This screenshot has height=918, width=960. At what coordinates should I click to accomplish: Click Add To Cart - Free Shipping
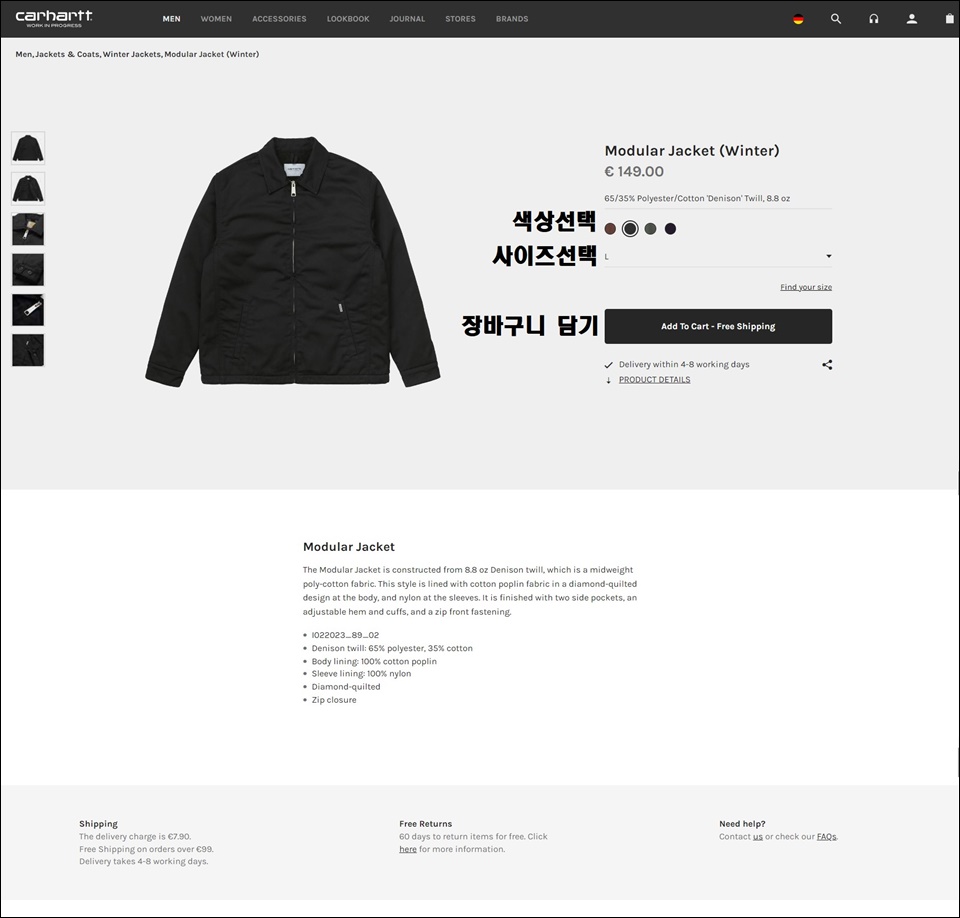(718, 326)
